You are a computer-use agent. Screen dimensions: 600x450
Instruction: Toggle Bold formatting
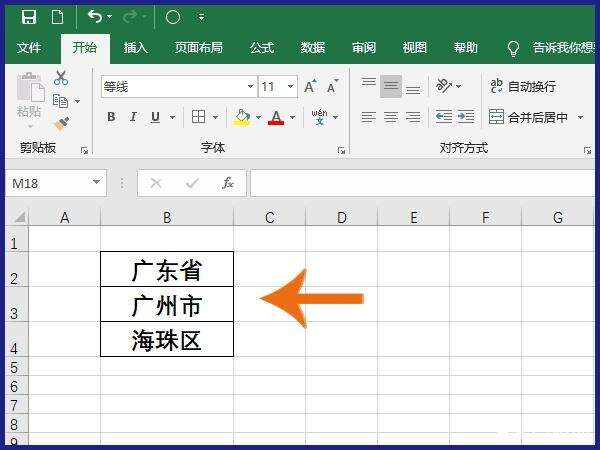(111, 117)
